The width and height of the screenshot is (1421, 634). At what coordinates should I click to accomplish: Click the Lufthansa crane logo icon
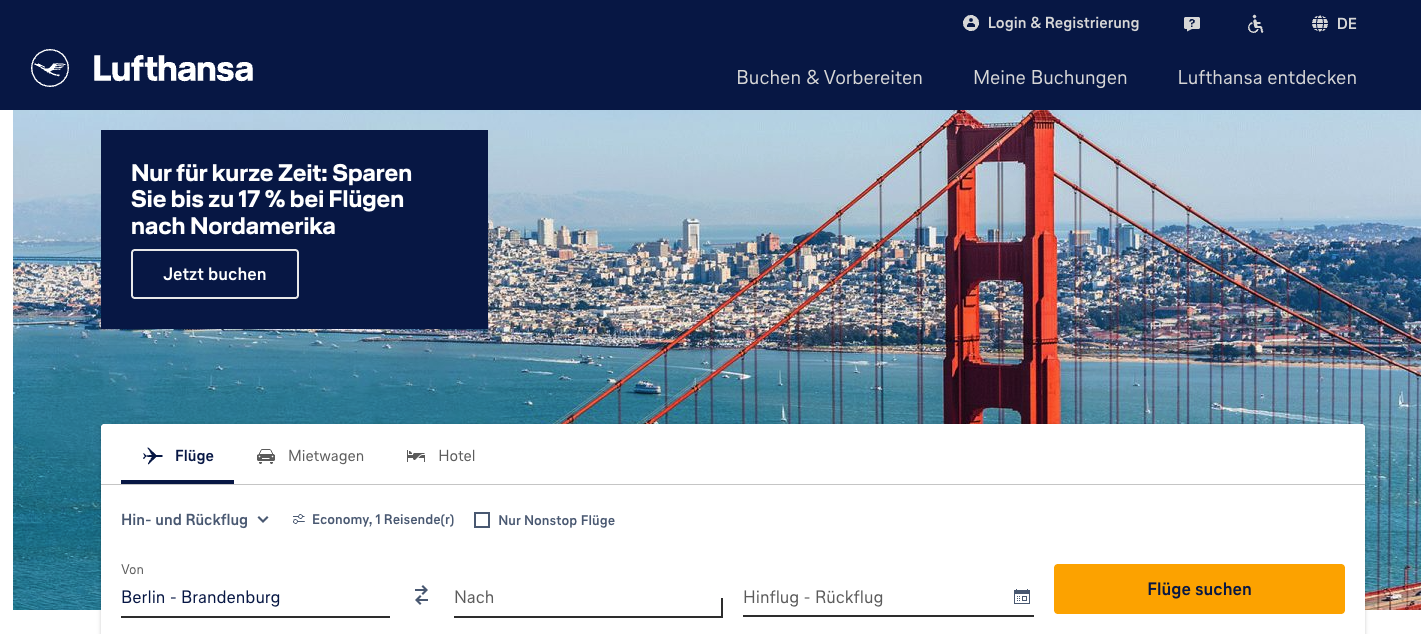tap(50, 69)
